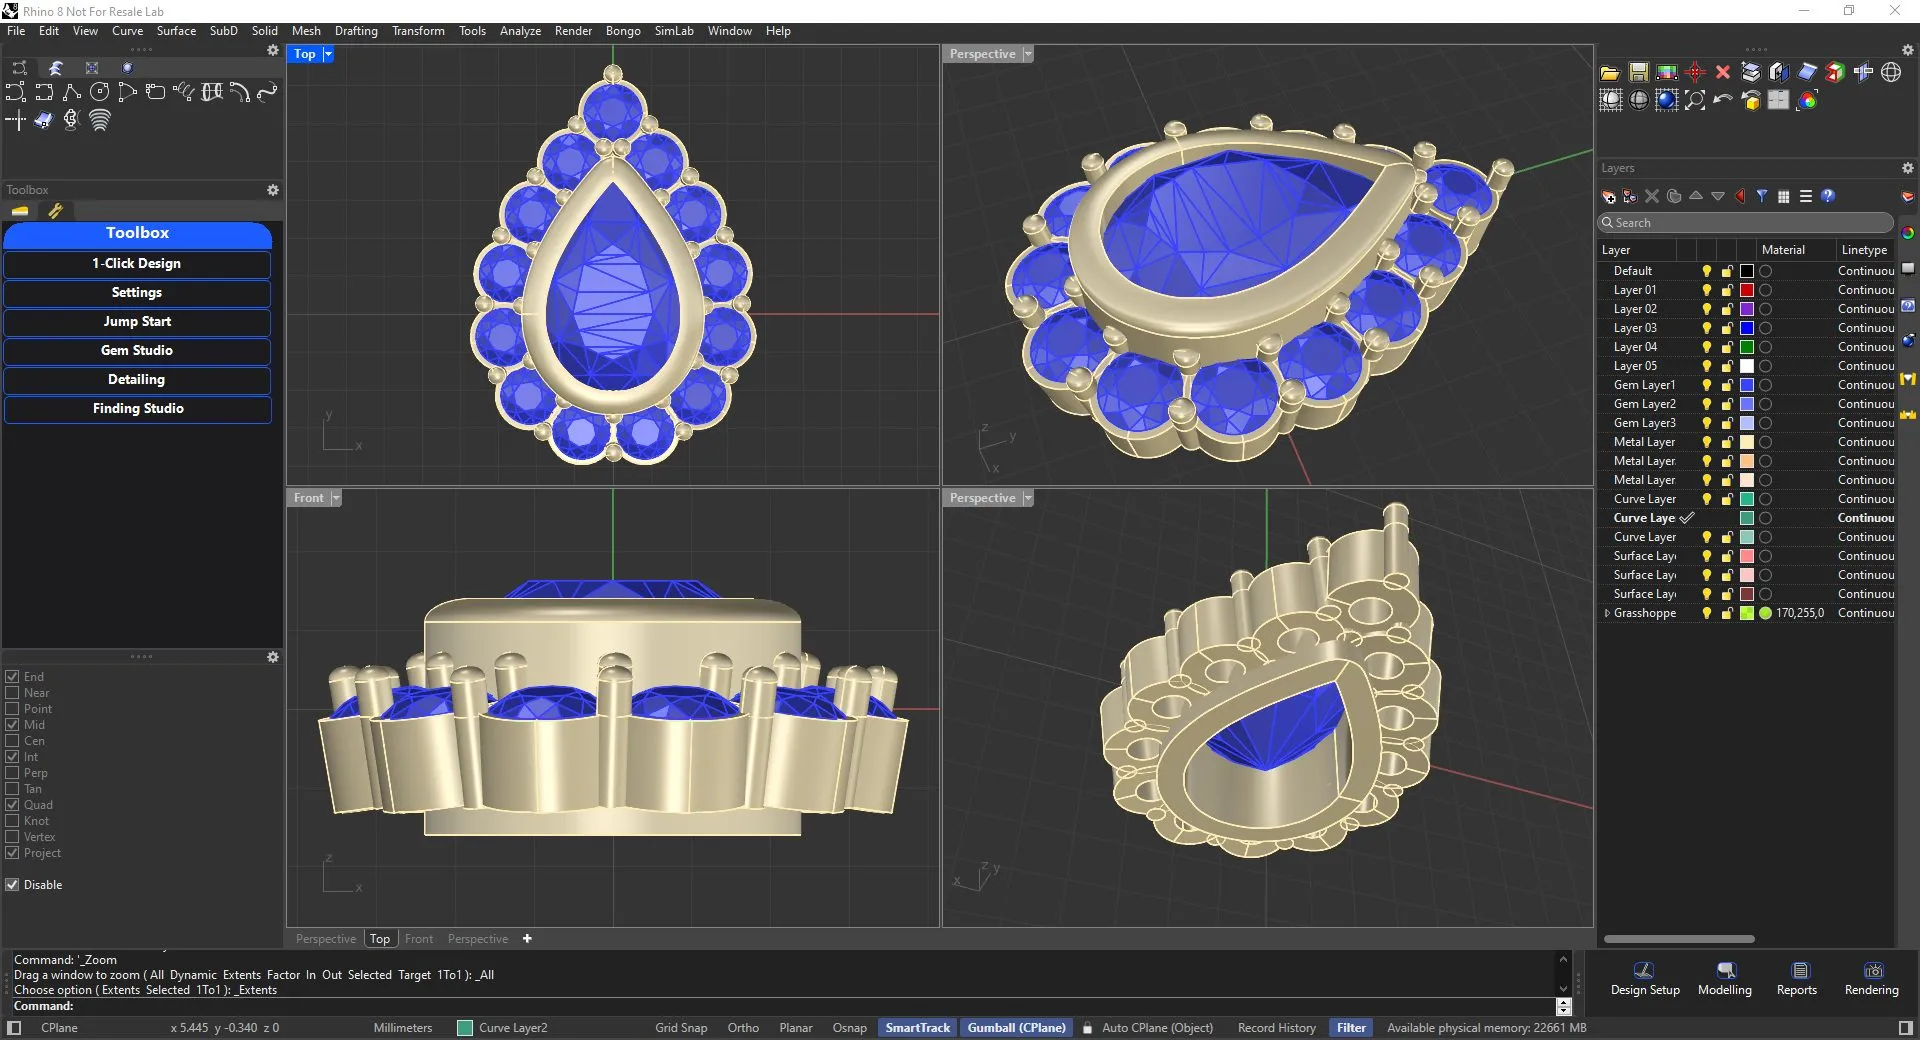Select the circle curve tool icon

tap(99, 92)
